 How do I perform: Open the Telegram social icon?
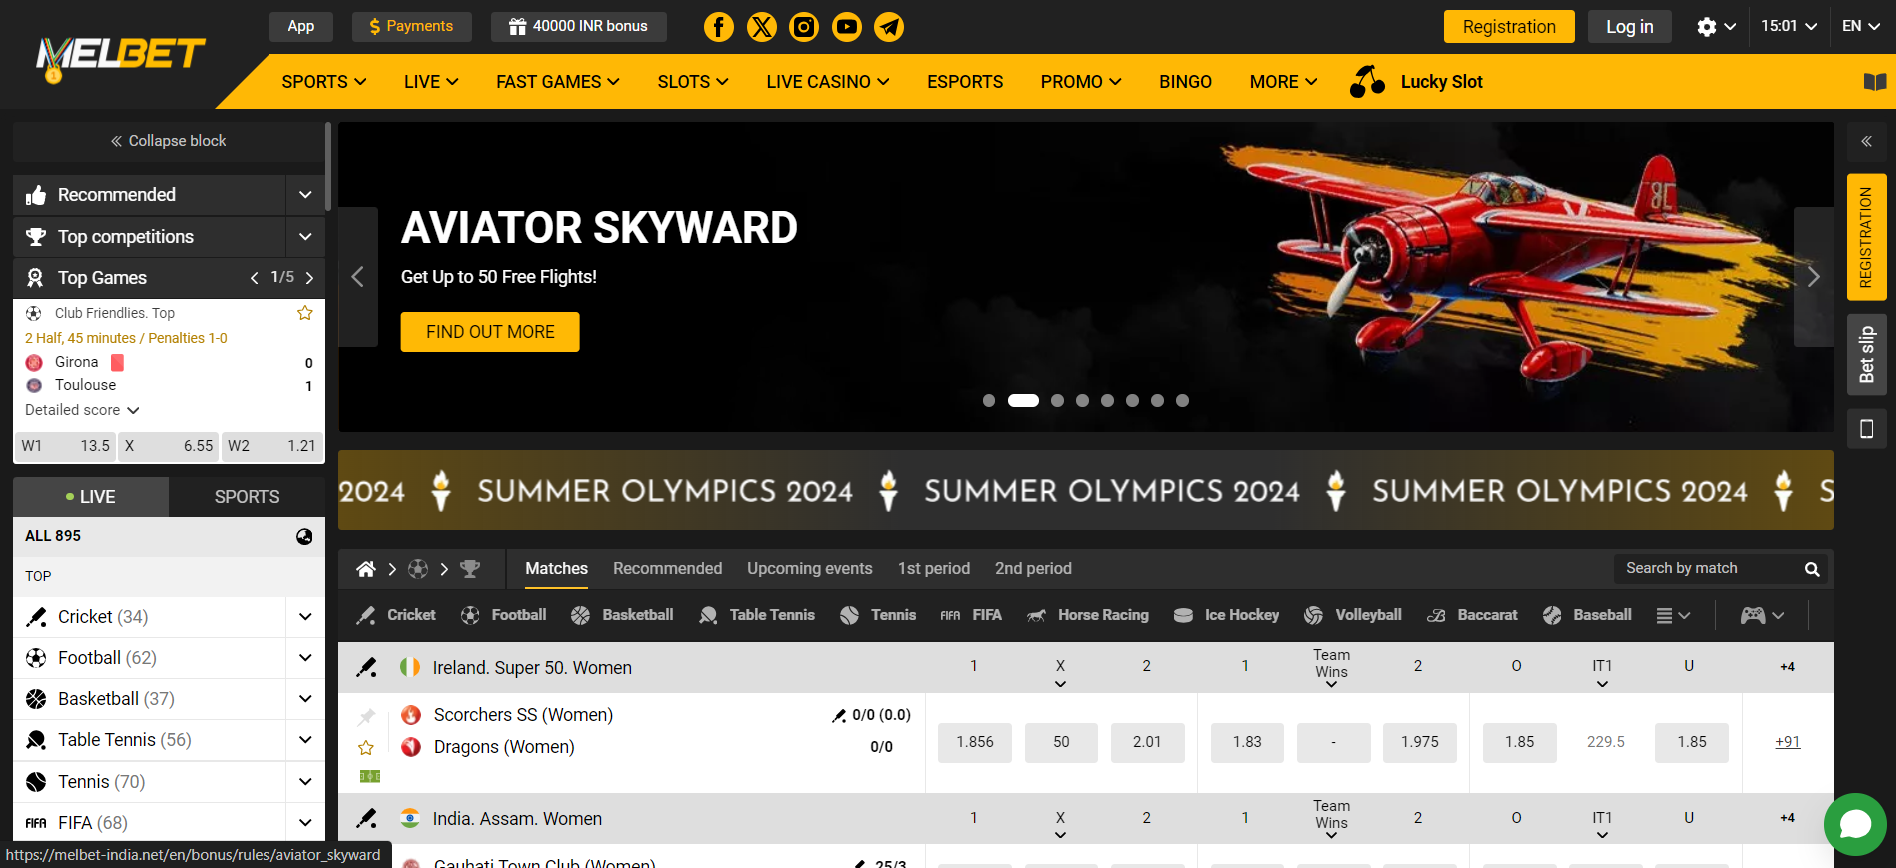pos(889,27)
